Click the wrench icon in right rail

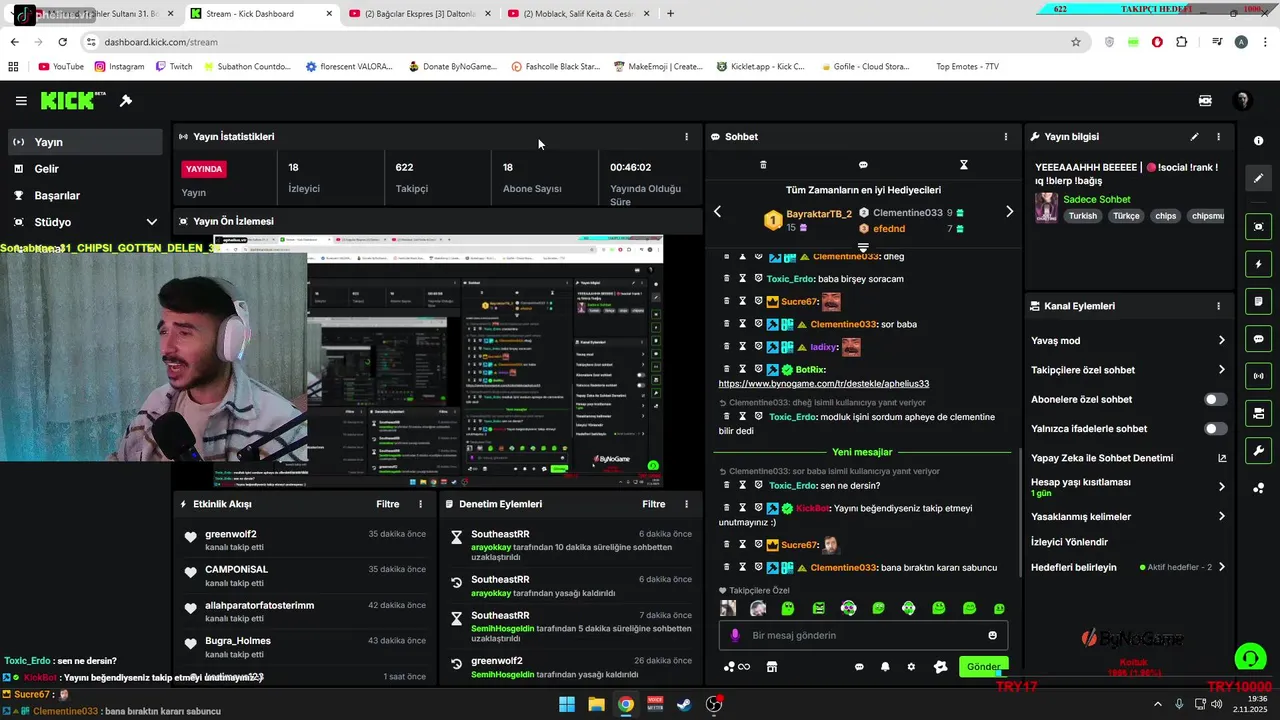point(1258,451)
